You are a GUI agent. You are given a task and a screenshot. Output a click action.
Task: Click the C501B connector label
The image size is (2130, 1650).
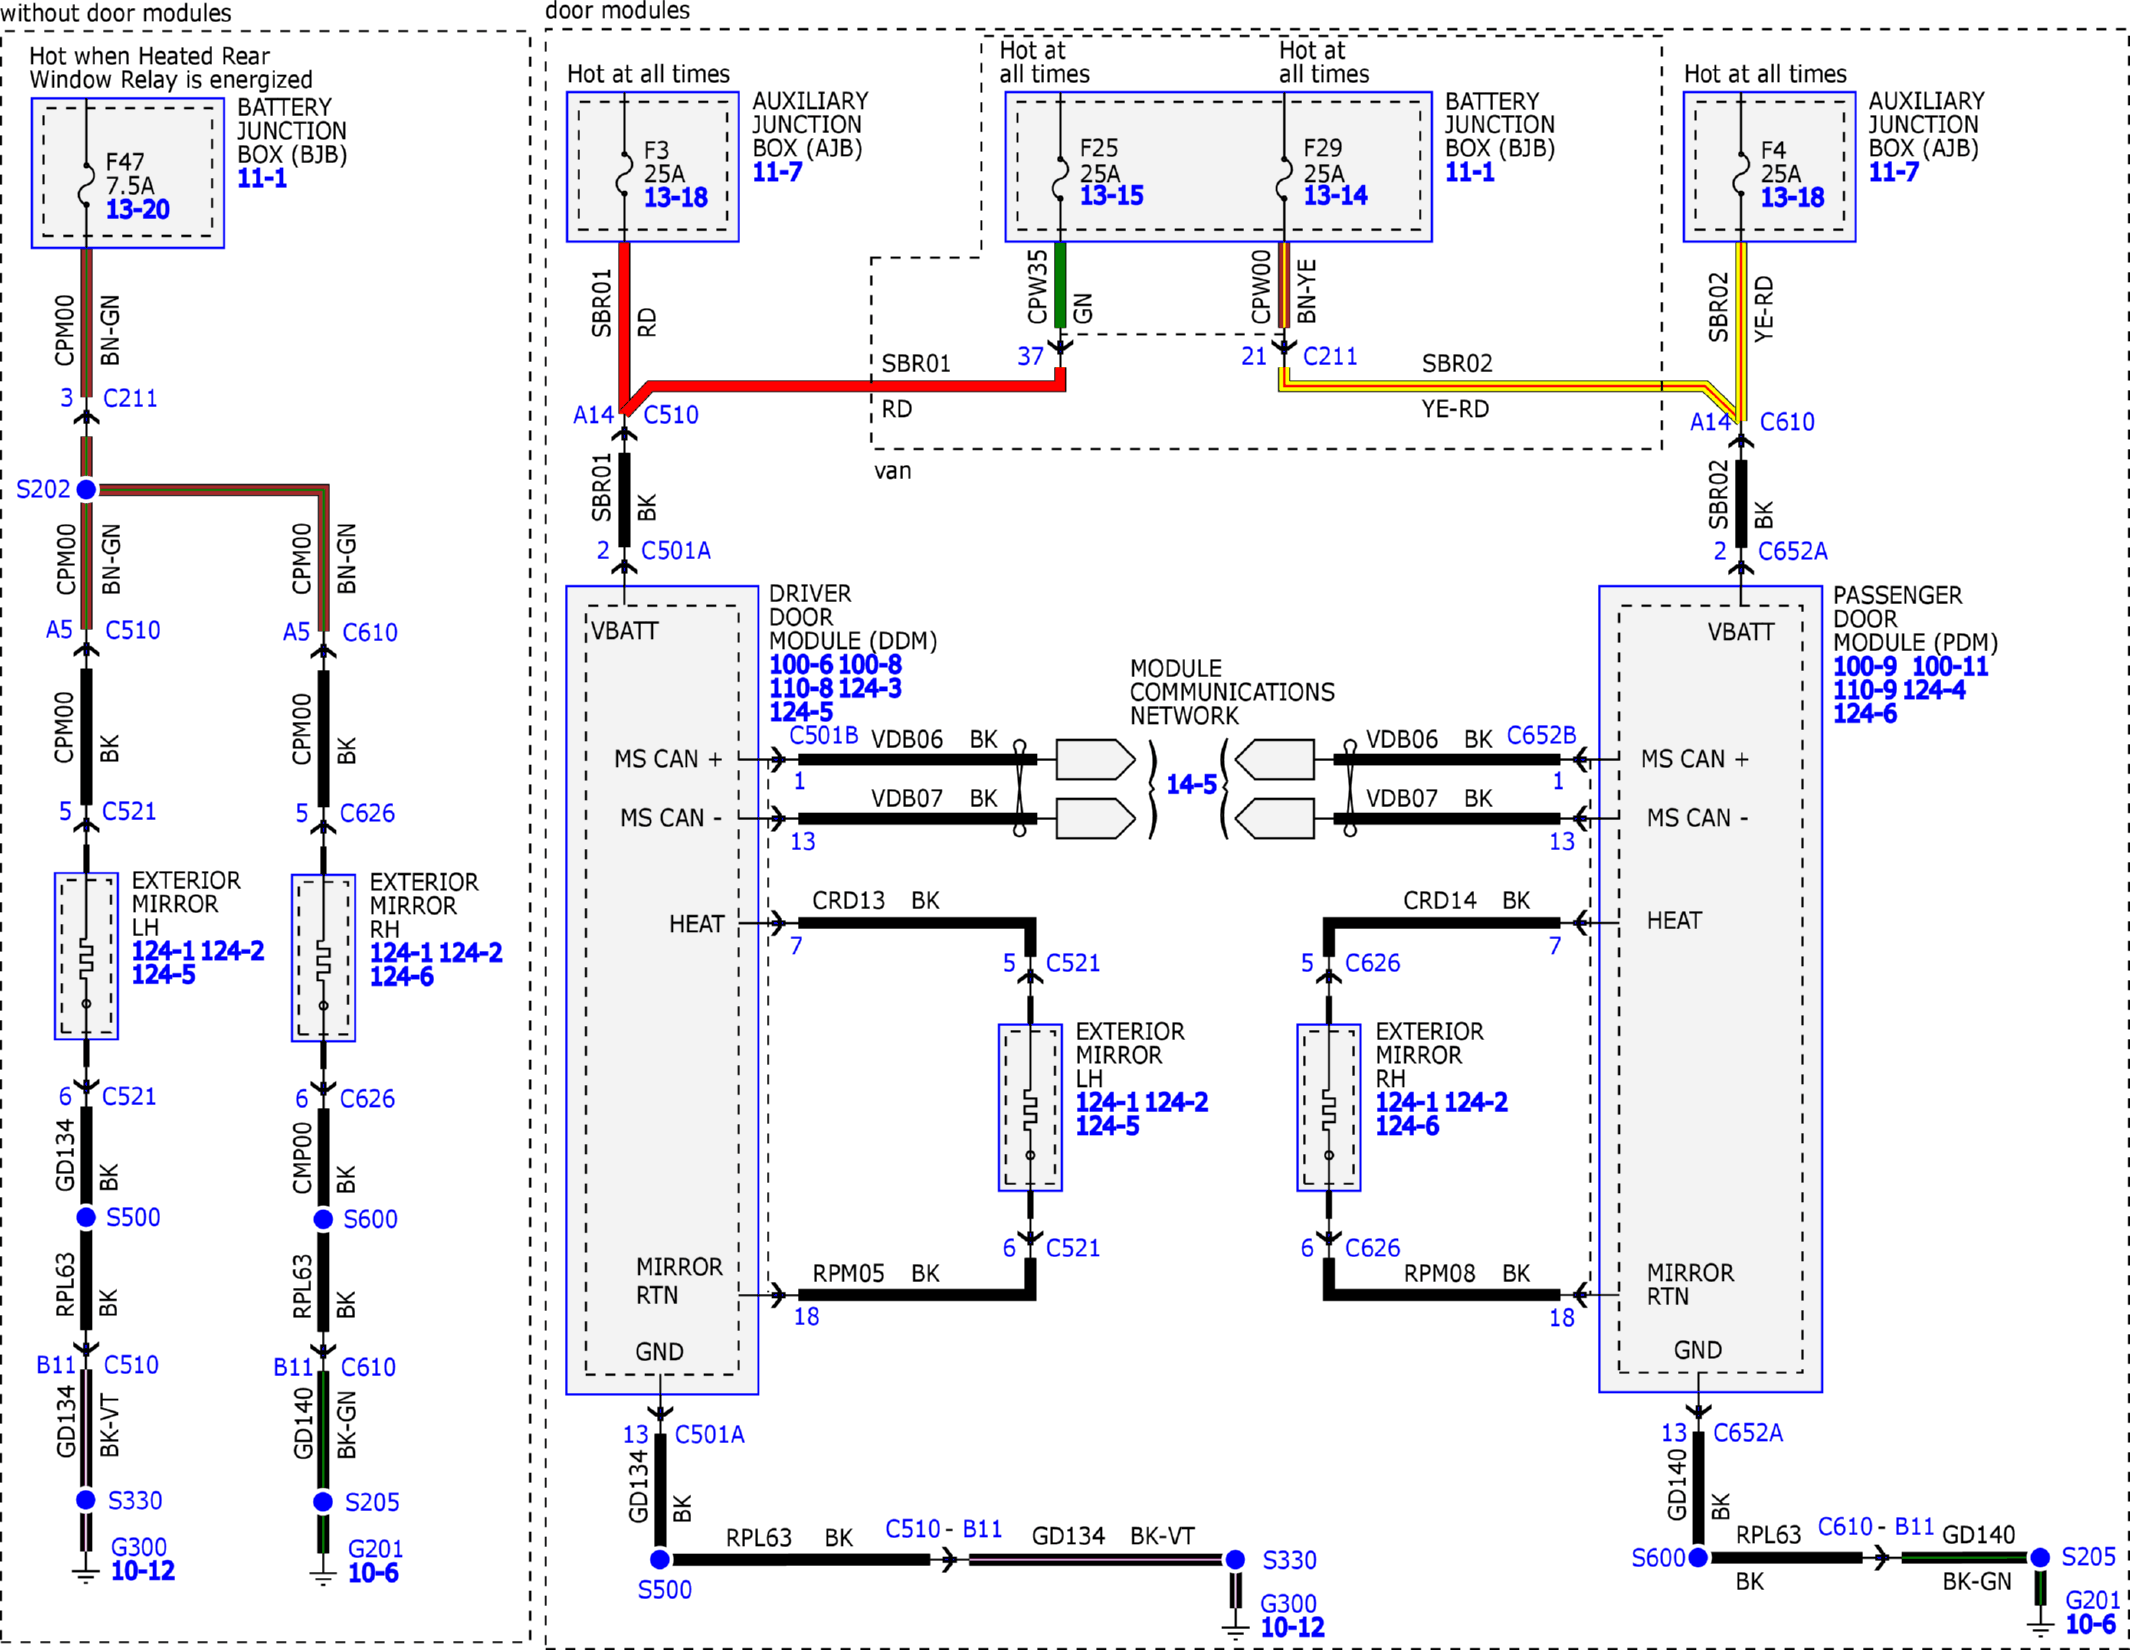click(x=824, y=735)
